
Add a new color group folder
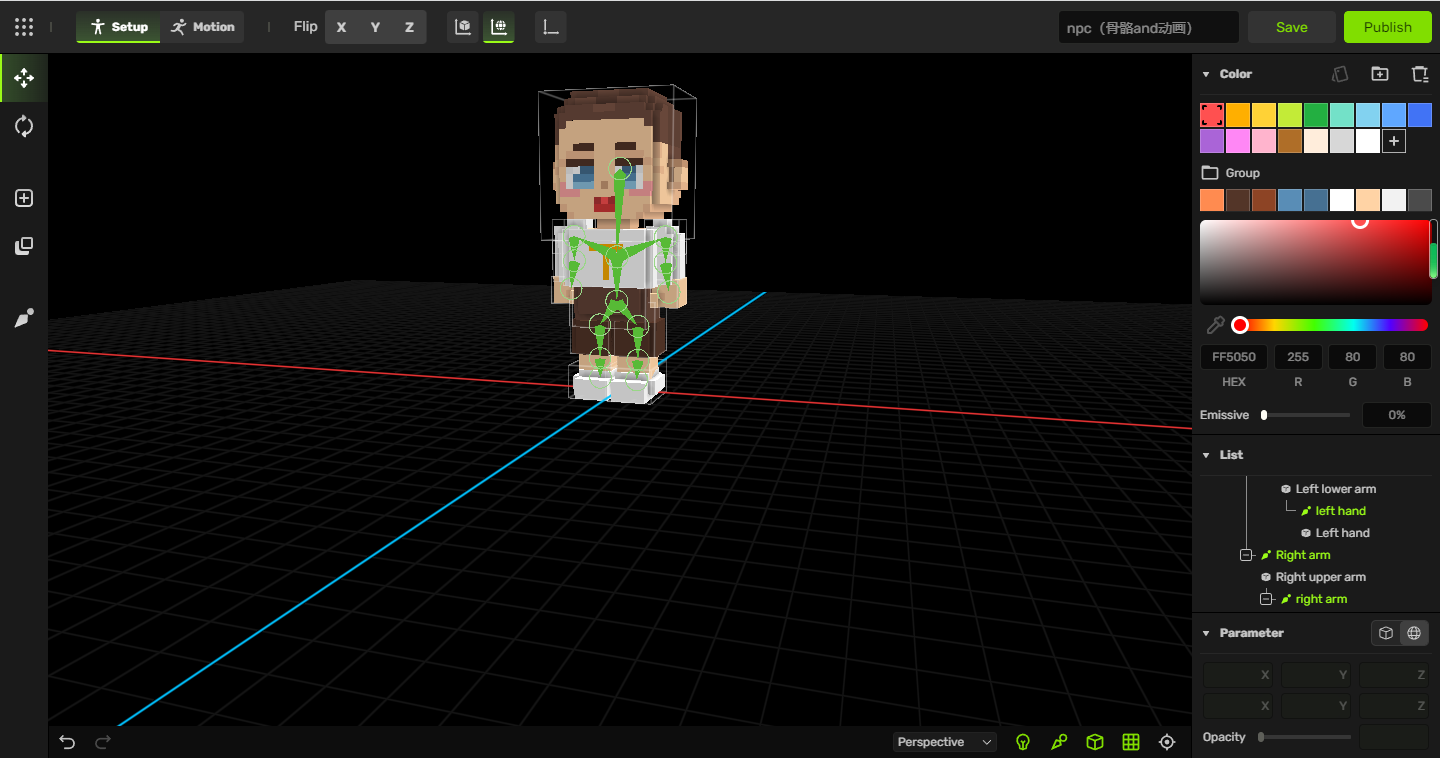1380,74
